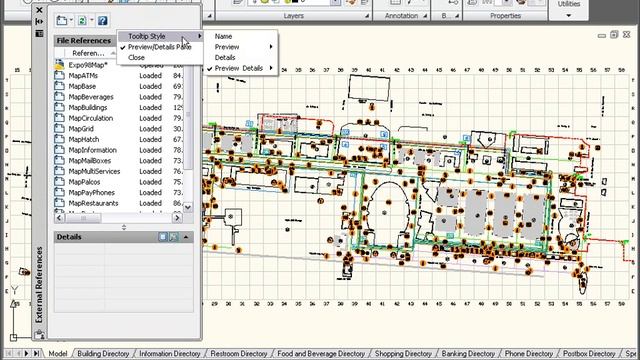Select the MapHatch reference icon

click(60, 139)
